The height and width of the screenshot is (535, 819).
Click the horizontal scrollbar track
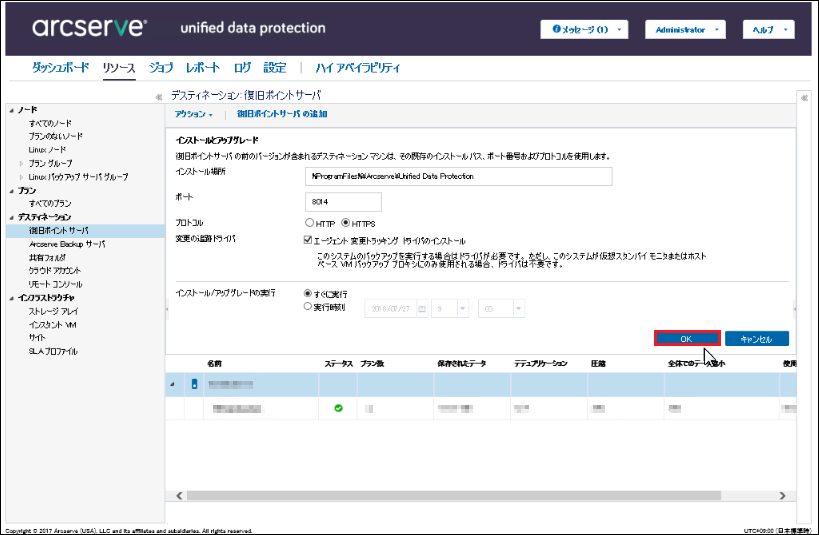[453, 495]
